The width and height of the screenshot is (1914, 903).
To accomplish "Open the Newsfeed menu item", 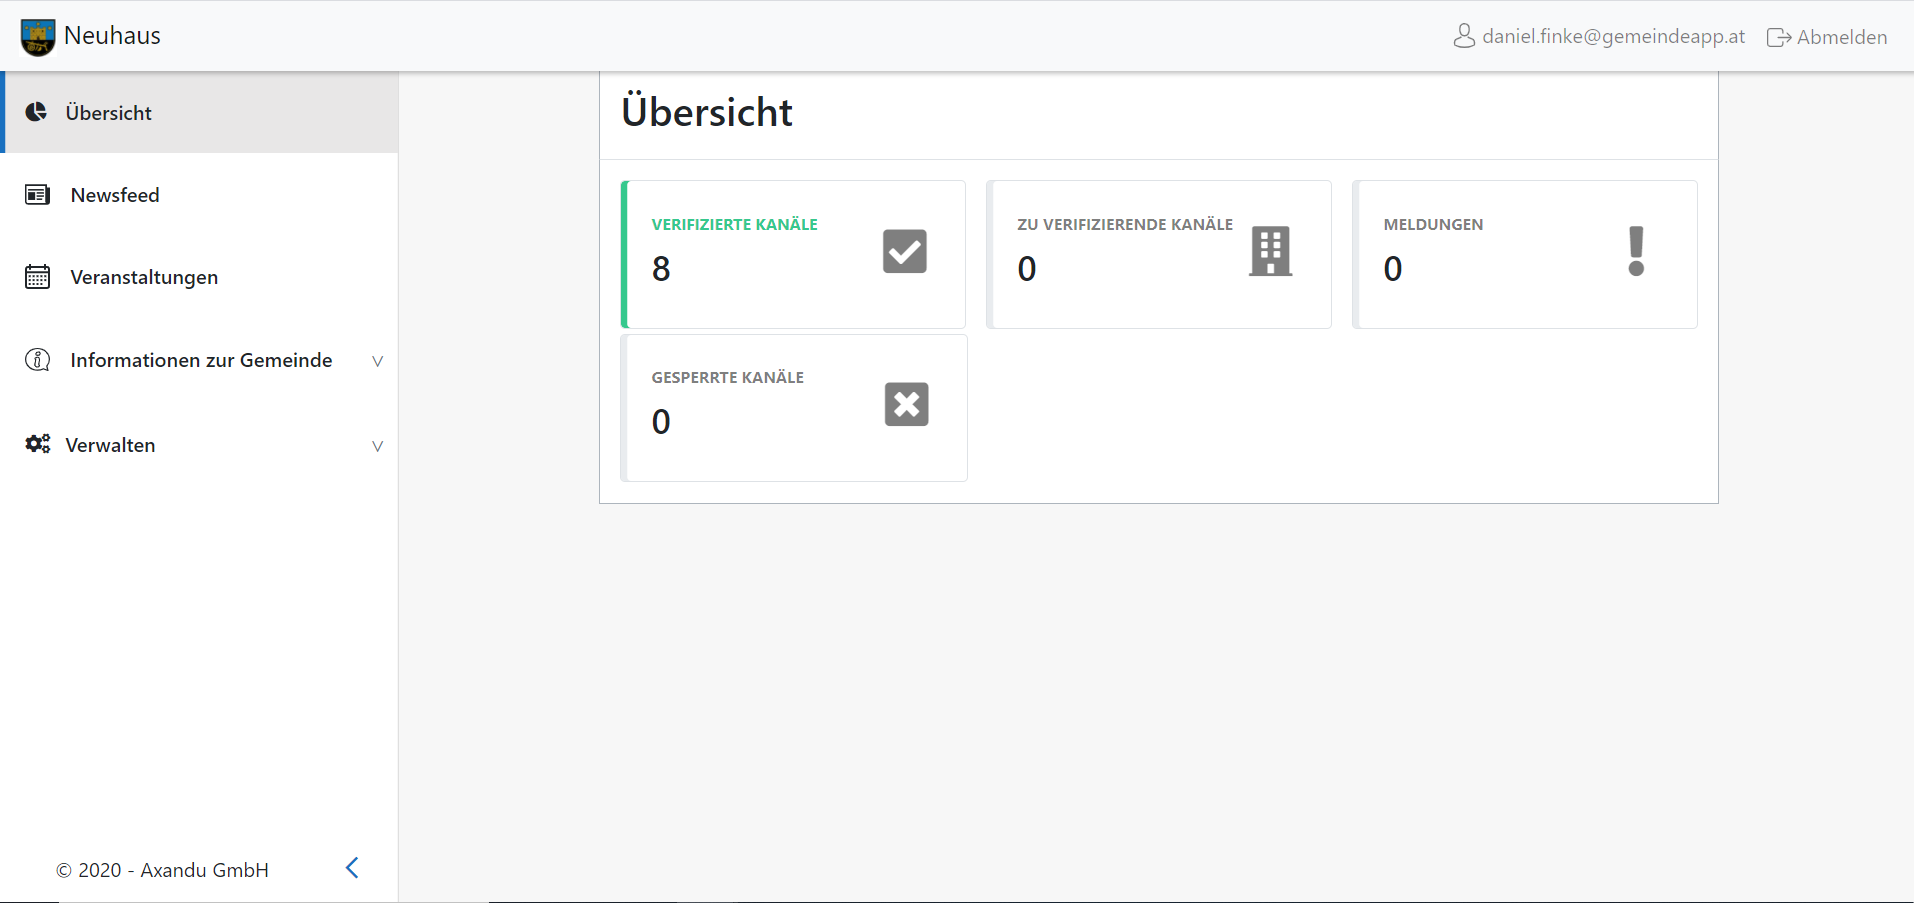I will click(115, 195).
